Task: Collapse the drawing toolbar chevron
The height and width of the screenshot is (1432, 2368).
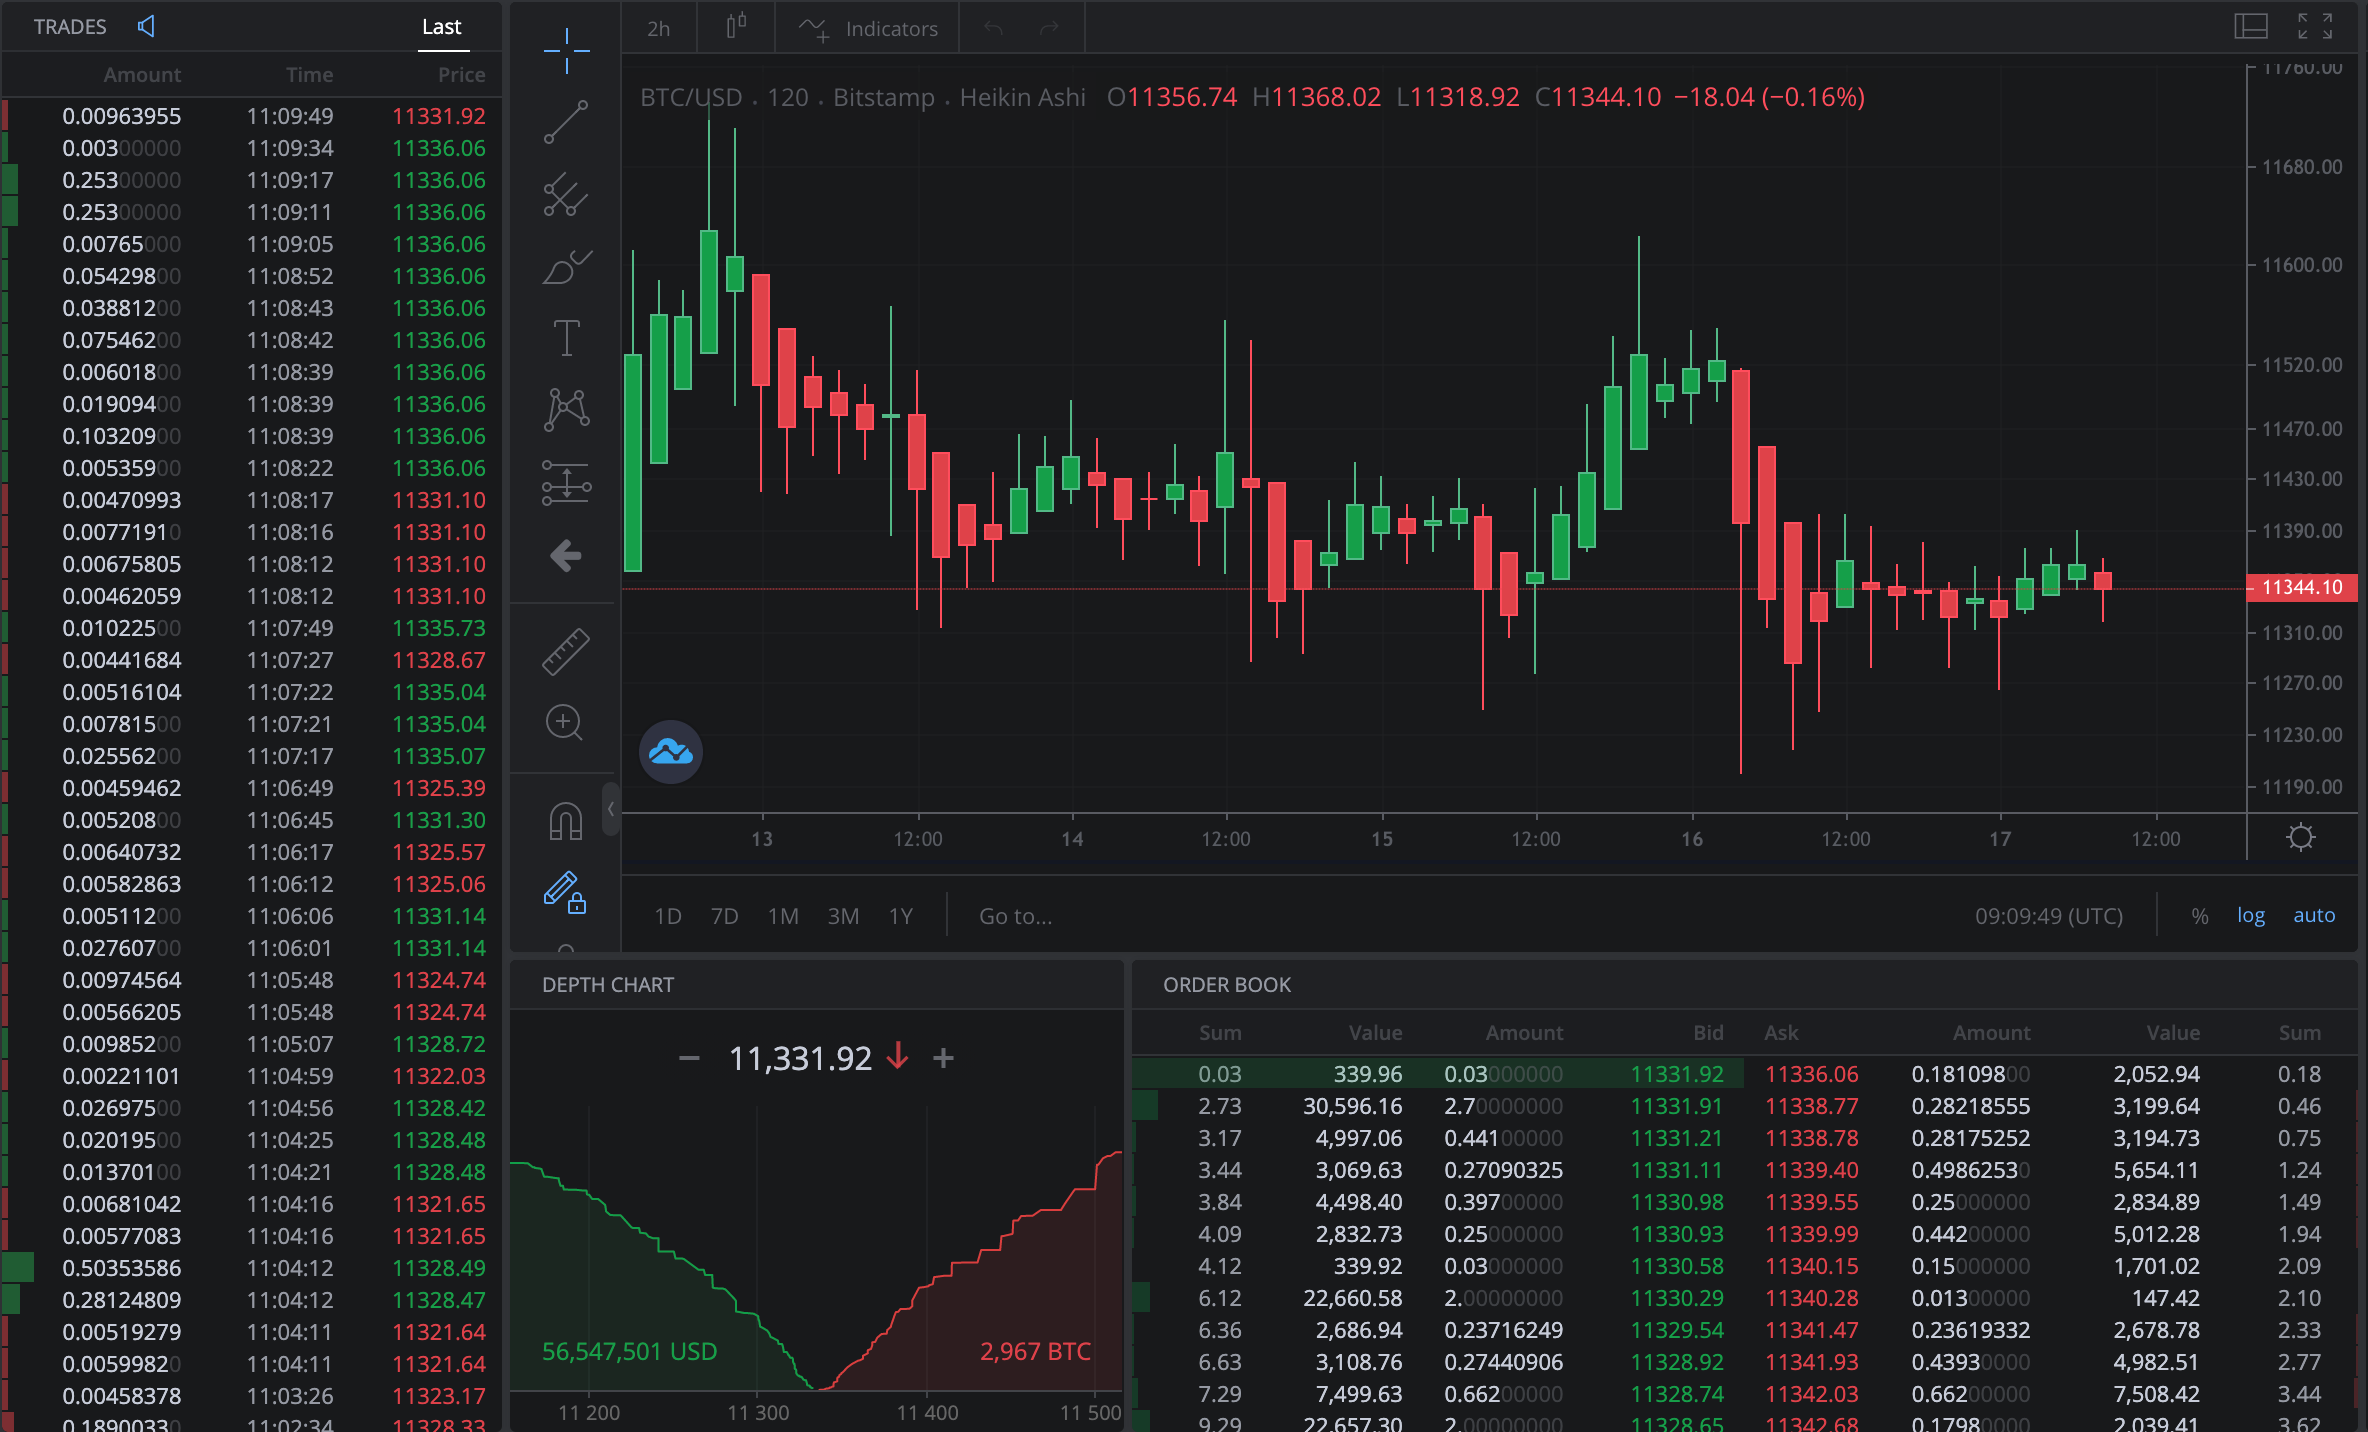Action: pos(611,809)
